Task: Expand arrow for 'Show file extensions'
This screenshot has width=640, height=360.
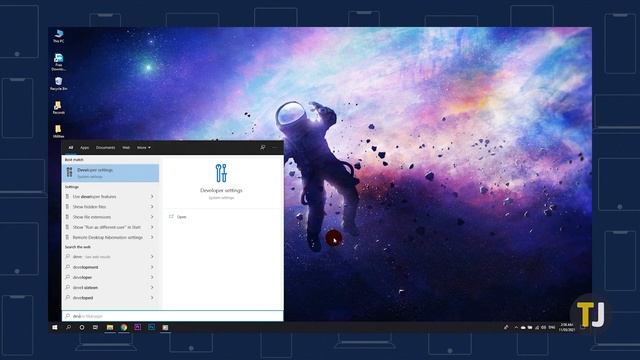Action: point(152,217)
